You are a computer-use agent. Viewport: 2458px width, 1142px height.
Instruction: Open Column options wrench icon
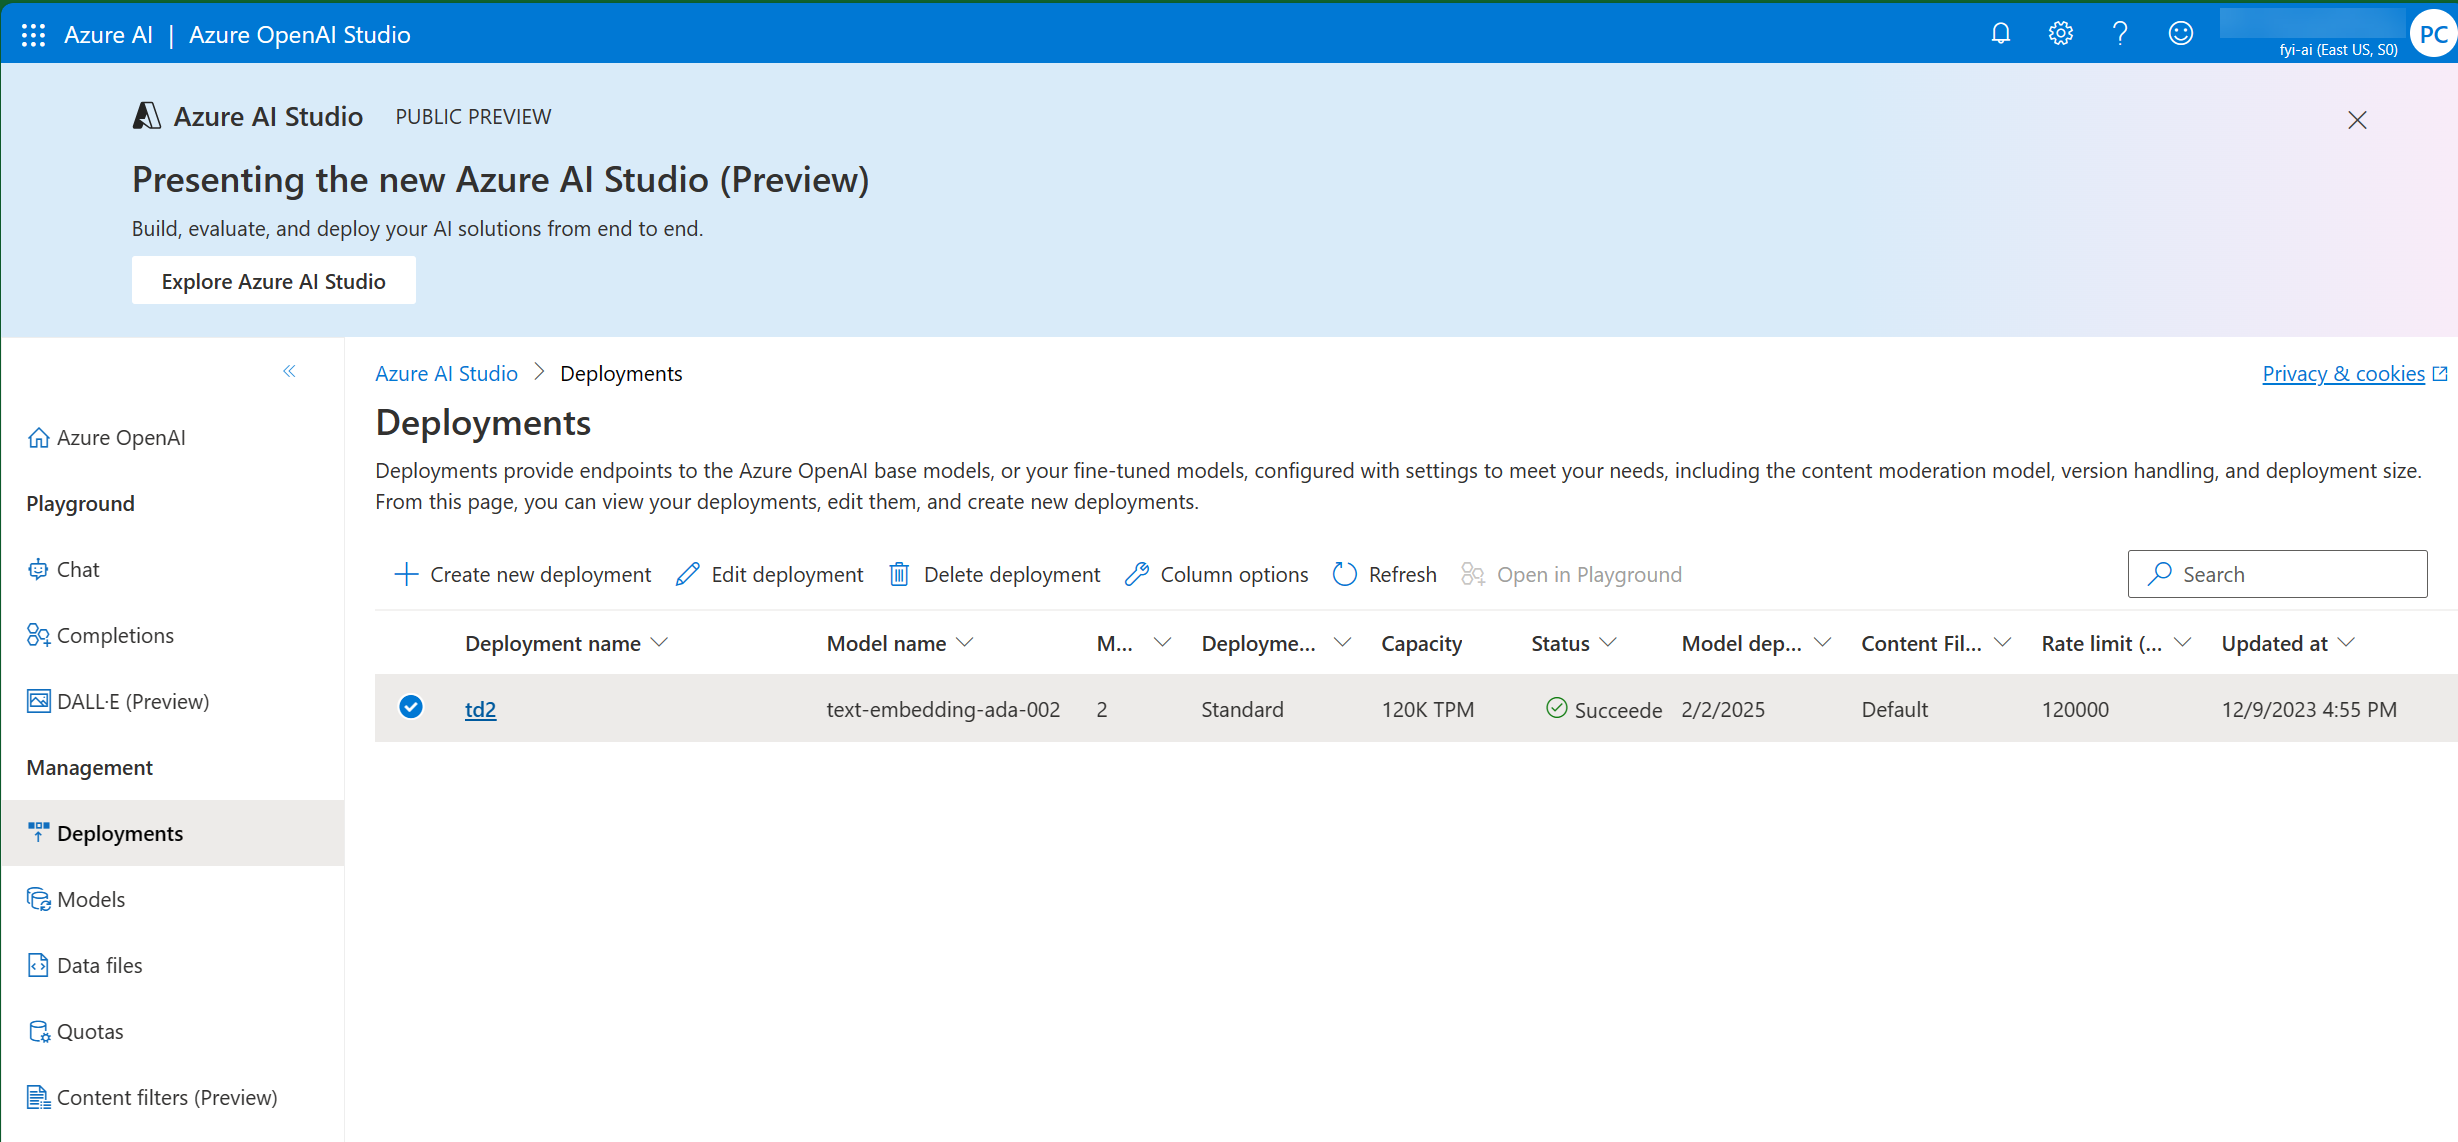pos(1136,574)
